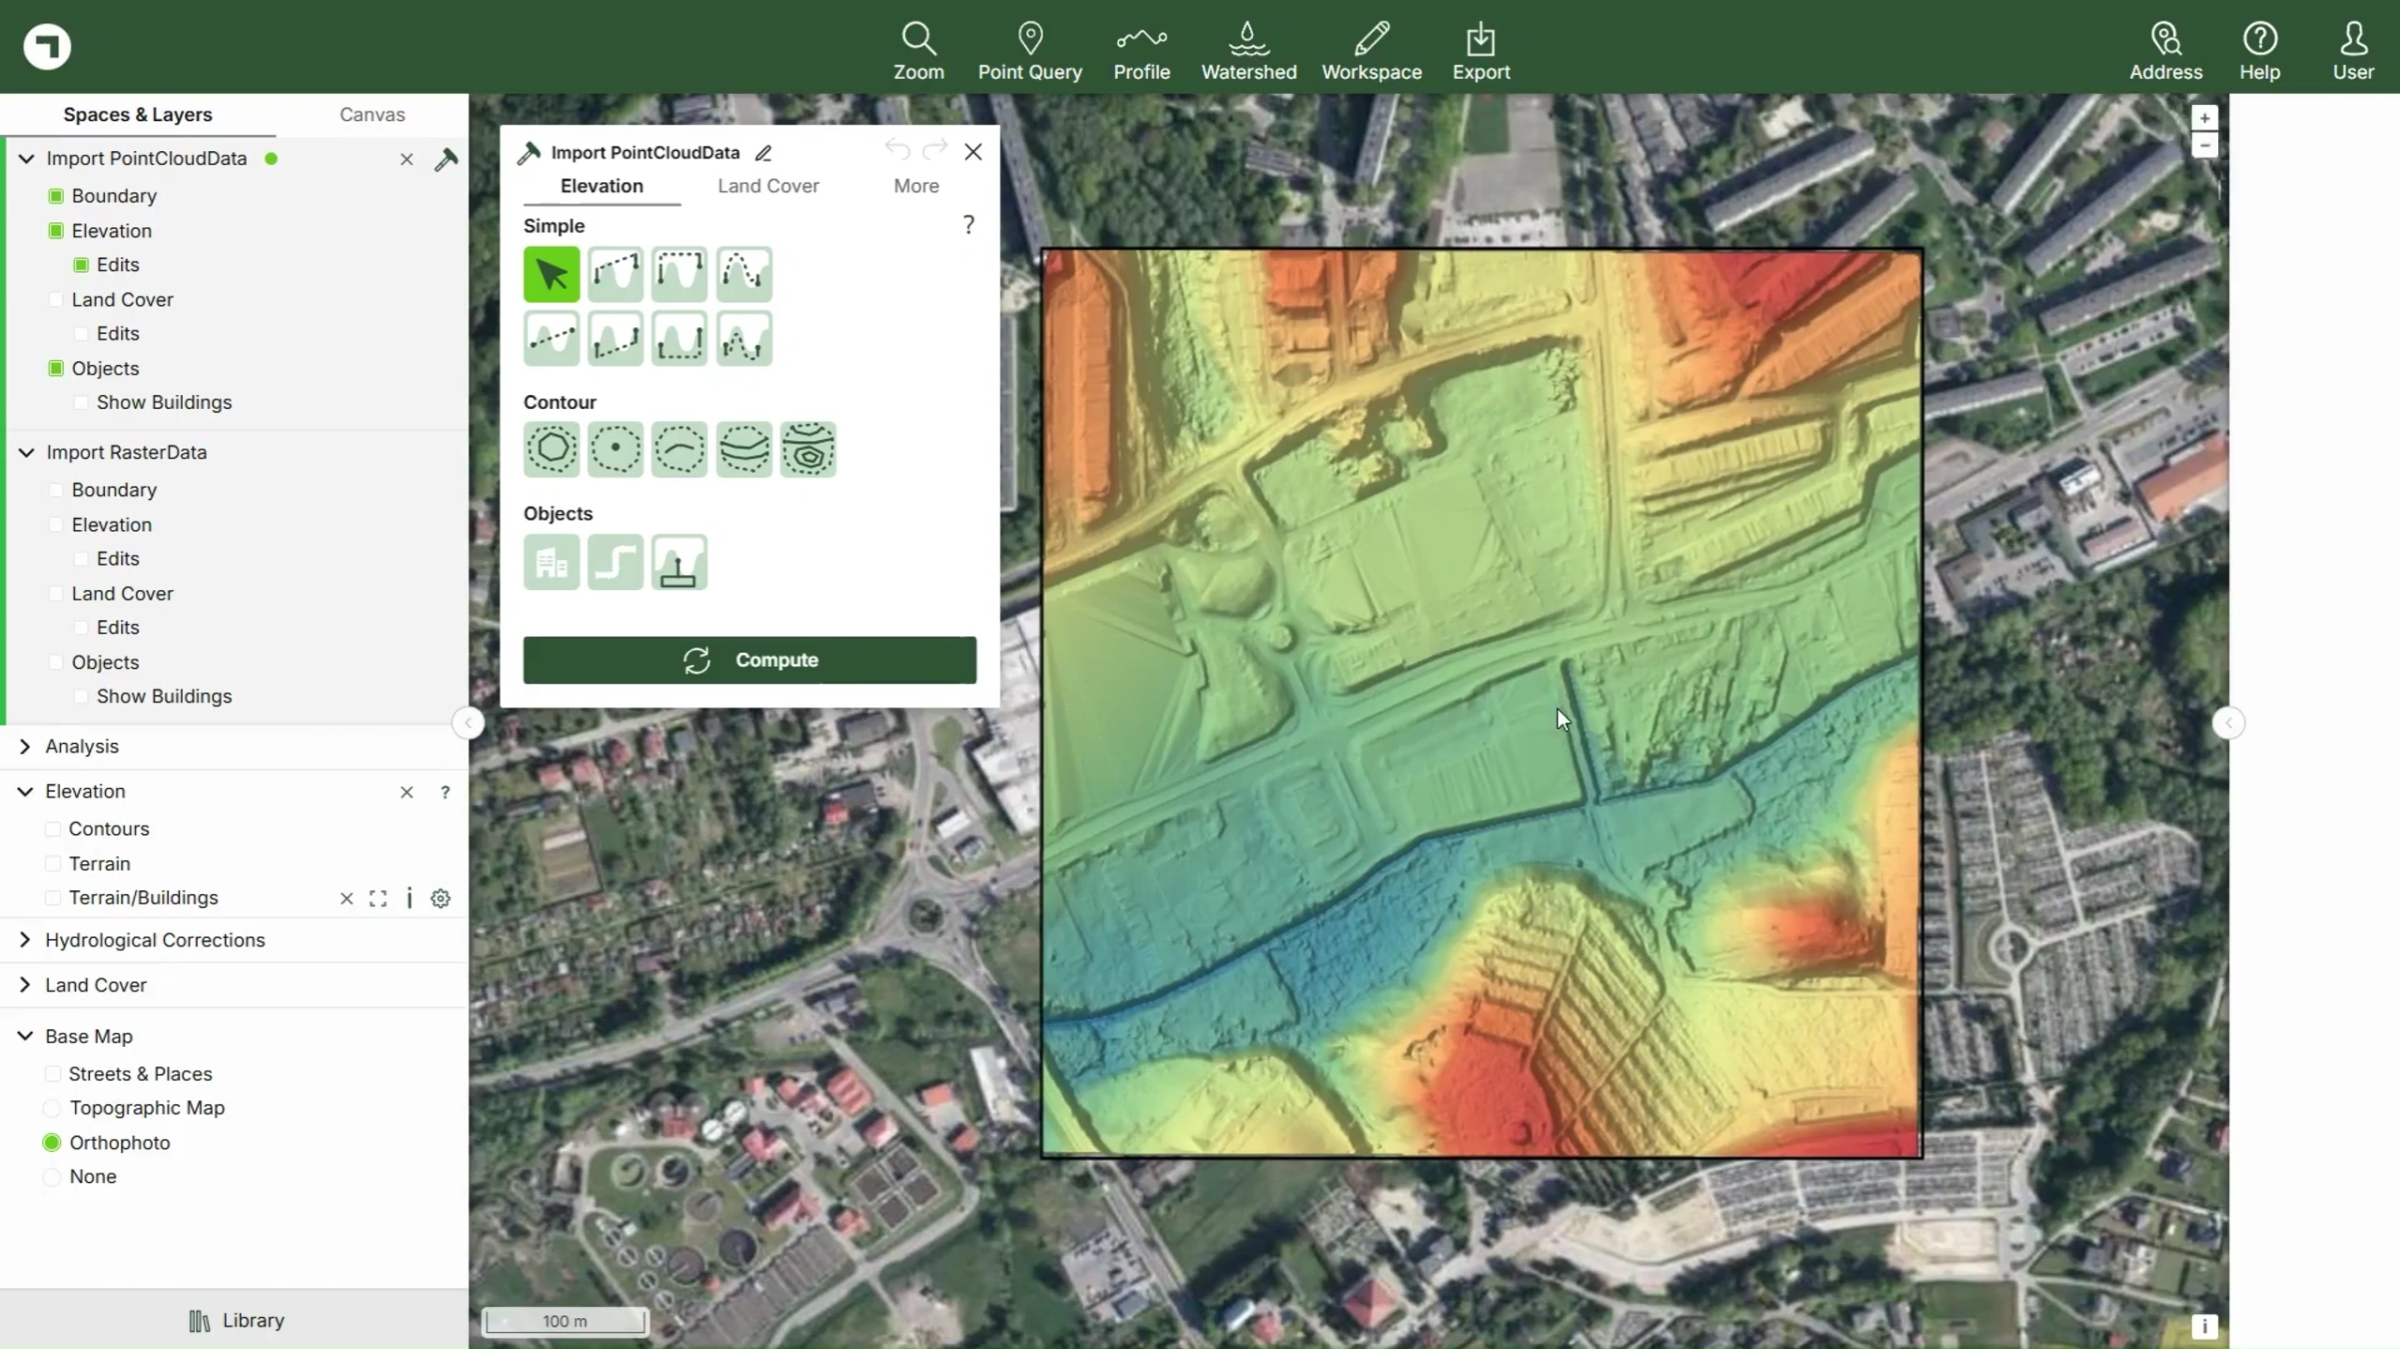Enable the Contours layer checkbox
Image resolution: width=2400 pixels, height=1349 pixels.
click(x=53, y=829)
